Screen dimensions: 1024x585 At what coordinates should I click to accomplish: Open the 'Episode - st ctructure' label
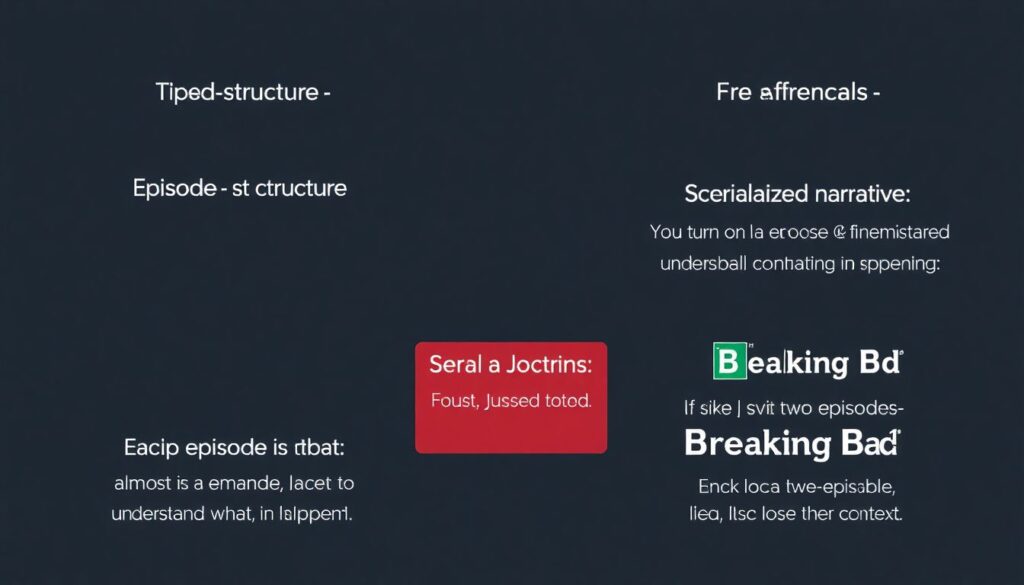(240, 187)
